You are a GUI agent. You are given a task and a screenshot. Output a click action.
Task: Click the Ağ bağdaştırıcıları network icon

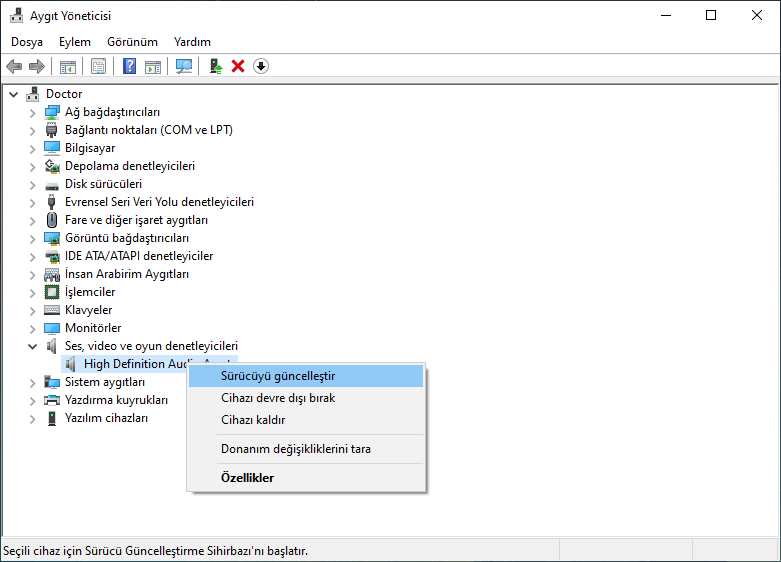52,112
